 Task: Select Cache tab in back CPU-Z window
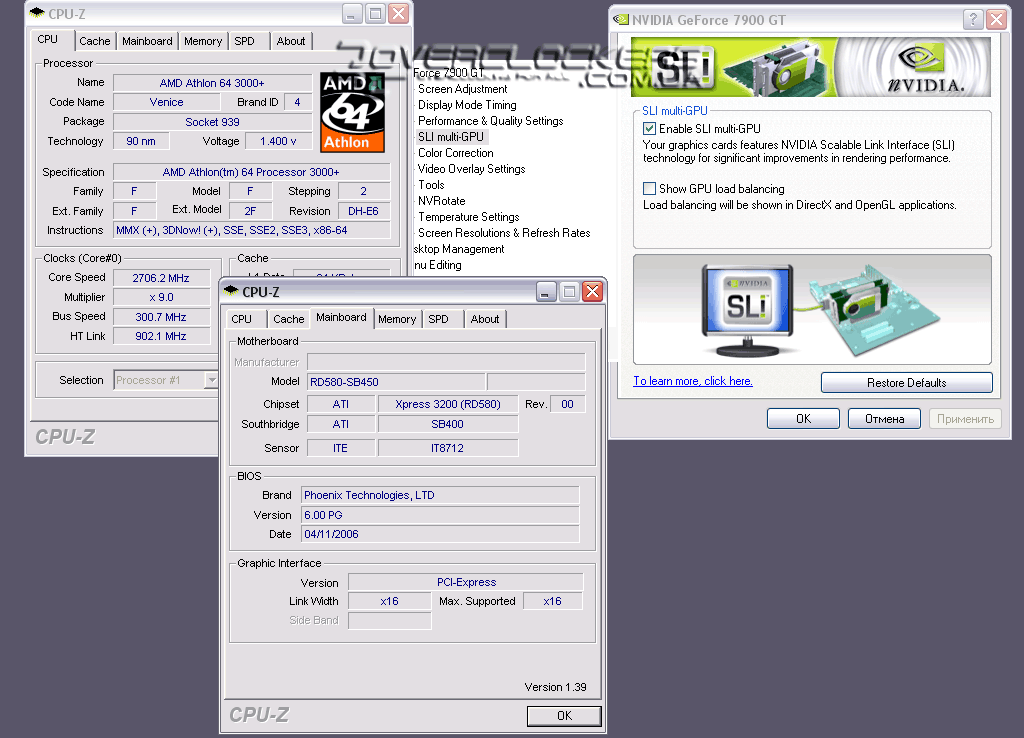(95, 41)
